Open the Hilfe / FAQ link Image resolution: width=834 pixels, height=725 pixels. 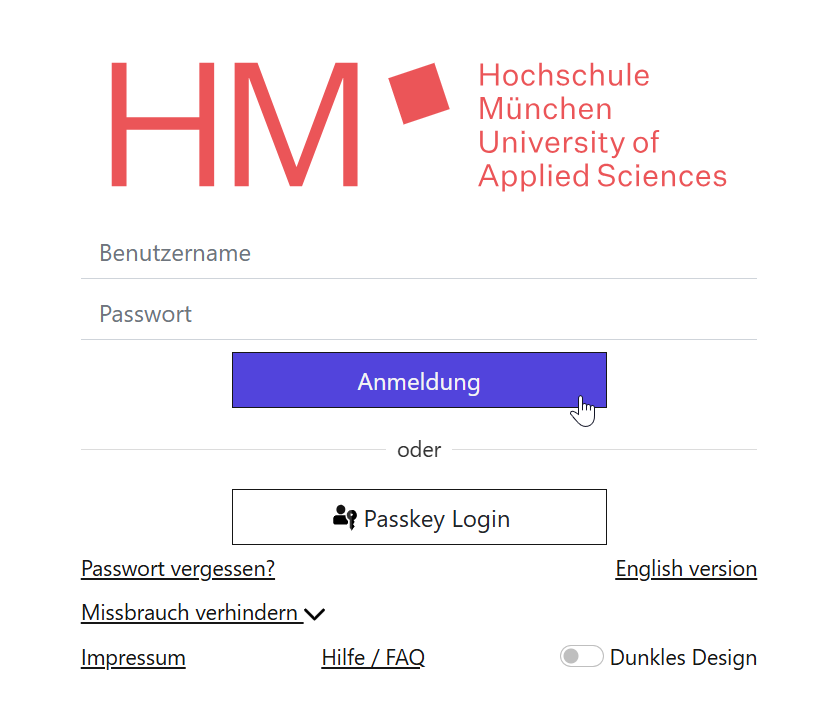[373, 658]
